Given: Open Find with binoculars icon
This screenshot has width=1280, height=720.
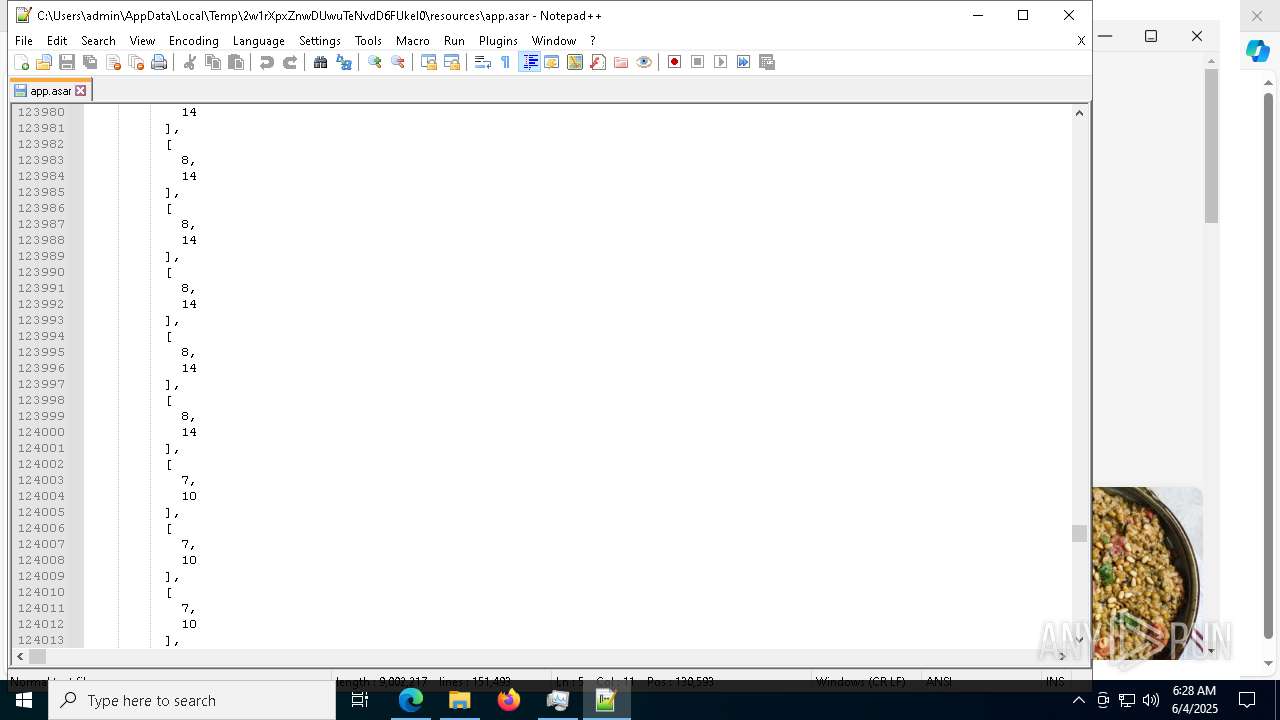Looking at the screenshot, I should click(x=321, y=62).
